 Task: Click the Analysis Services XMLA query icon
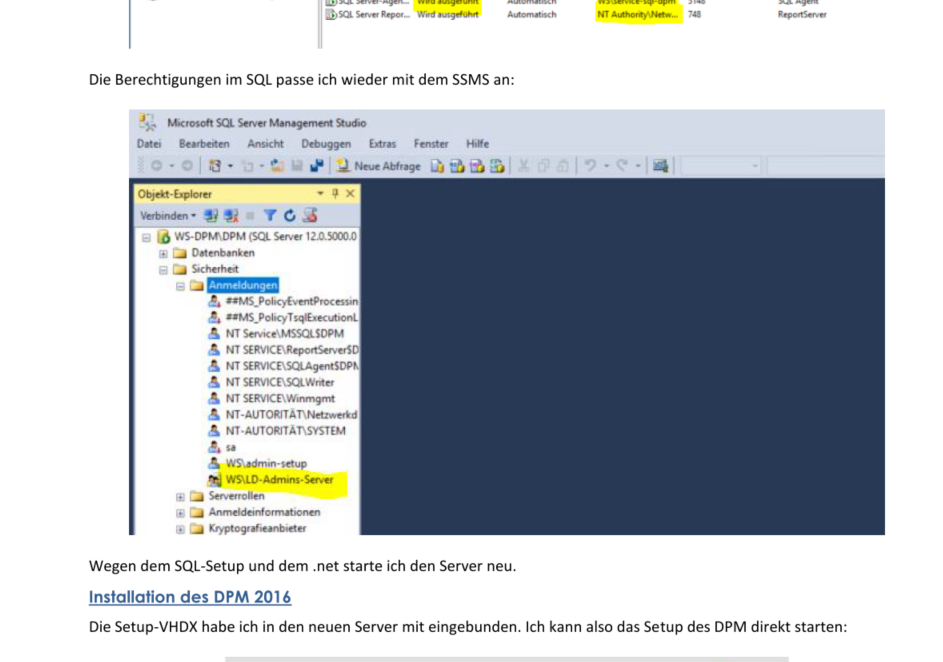pyautogui.click(x=497, y=166)
